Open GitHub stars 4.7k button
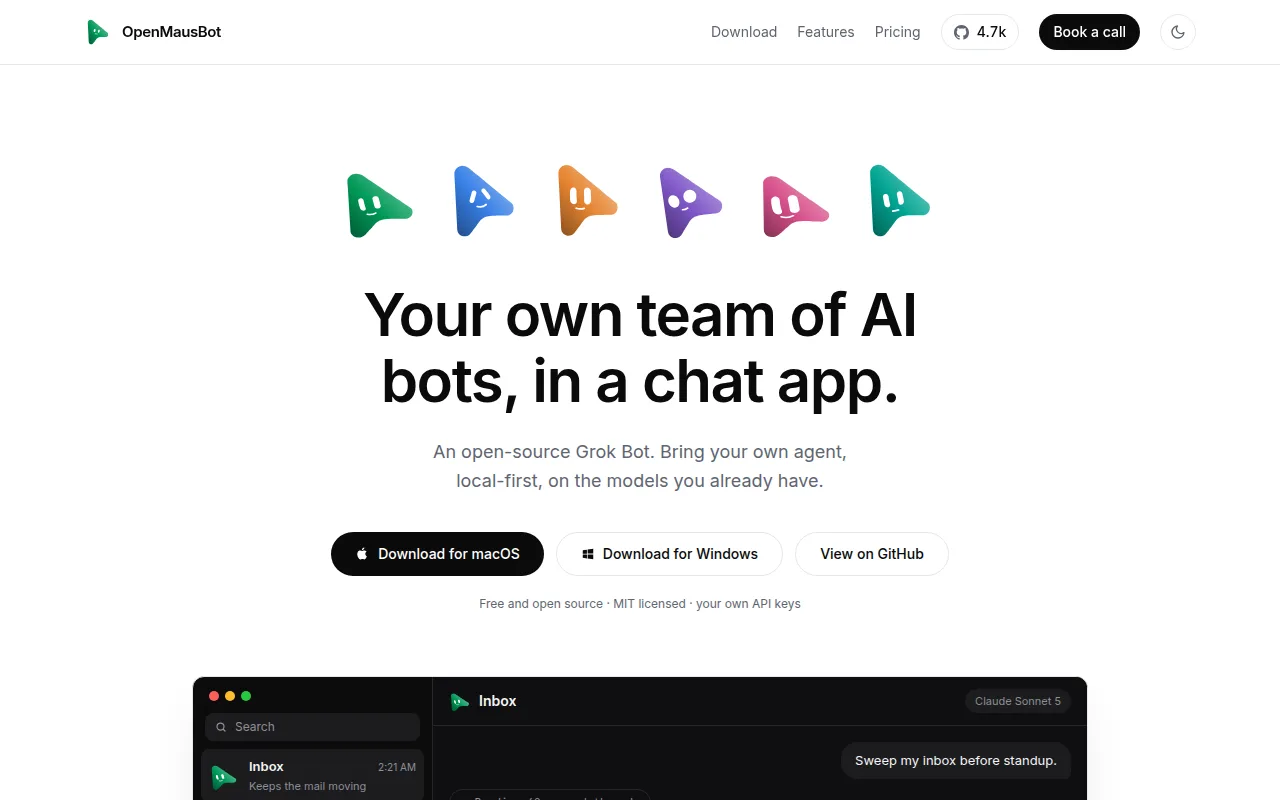 point(980,32)
